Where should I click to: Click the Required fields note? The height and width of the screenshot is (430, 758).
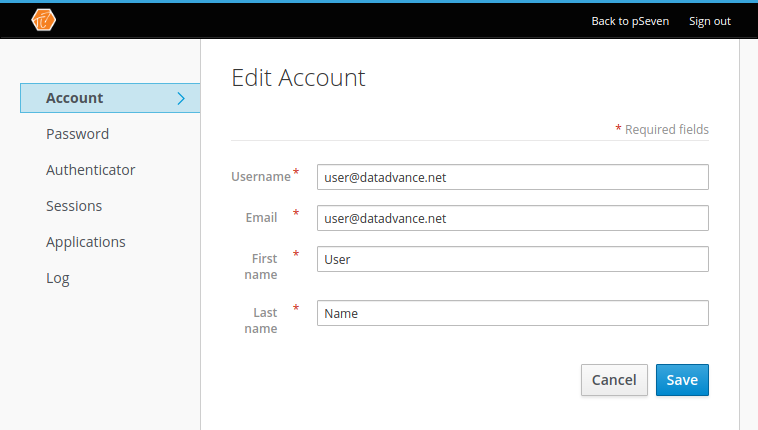(x=662, y=129)
